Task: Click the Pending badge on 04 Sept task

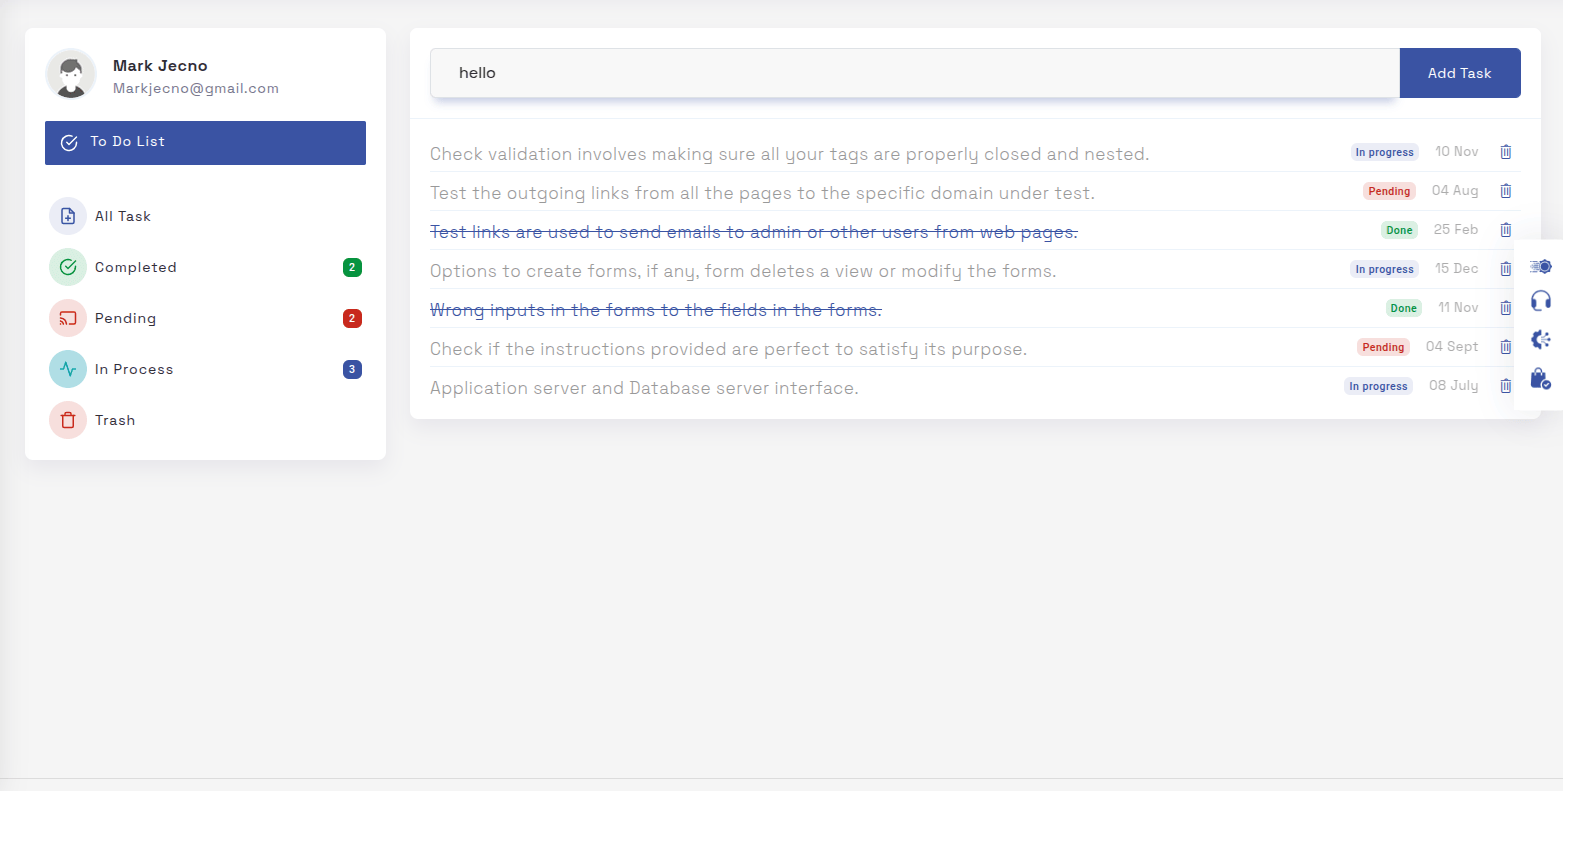Action: tap(1383, 347)
